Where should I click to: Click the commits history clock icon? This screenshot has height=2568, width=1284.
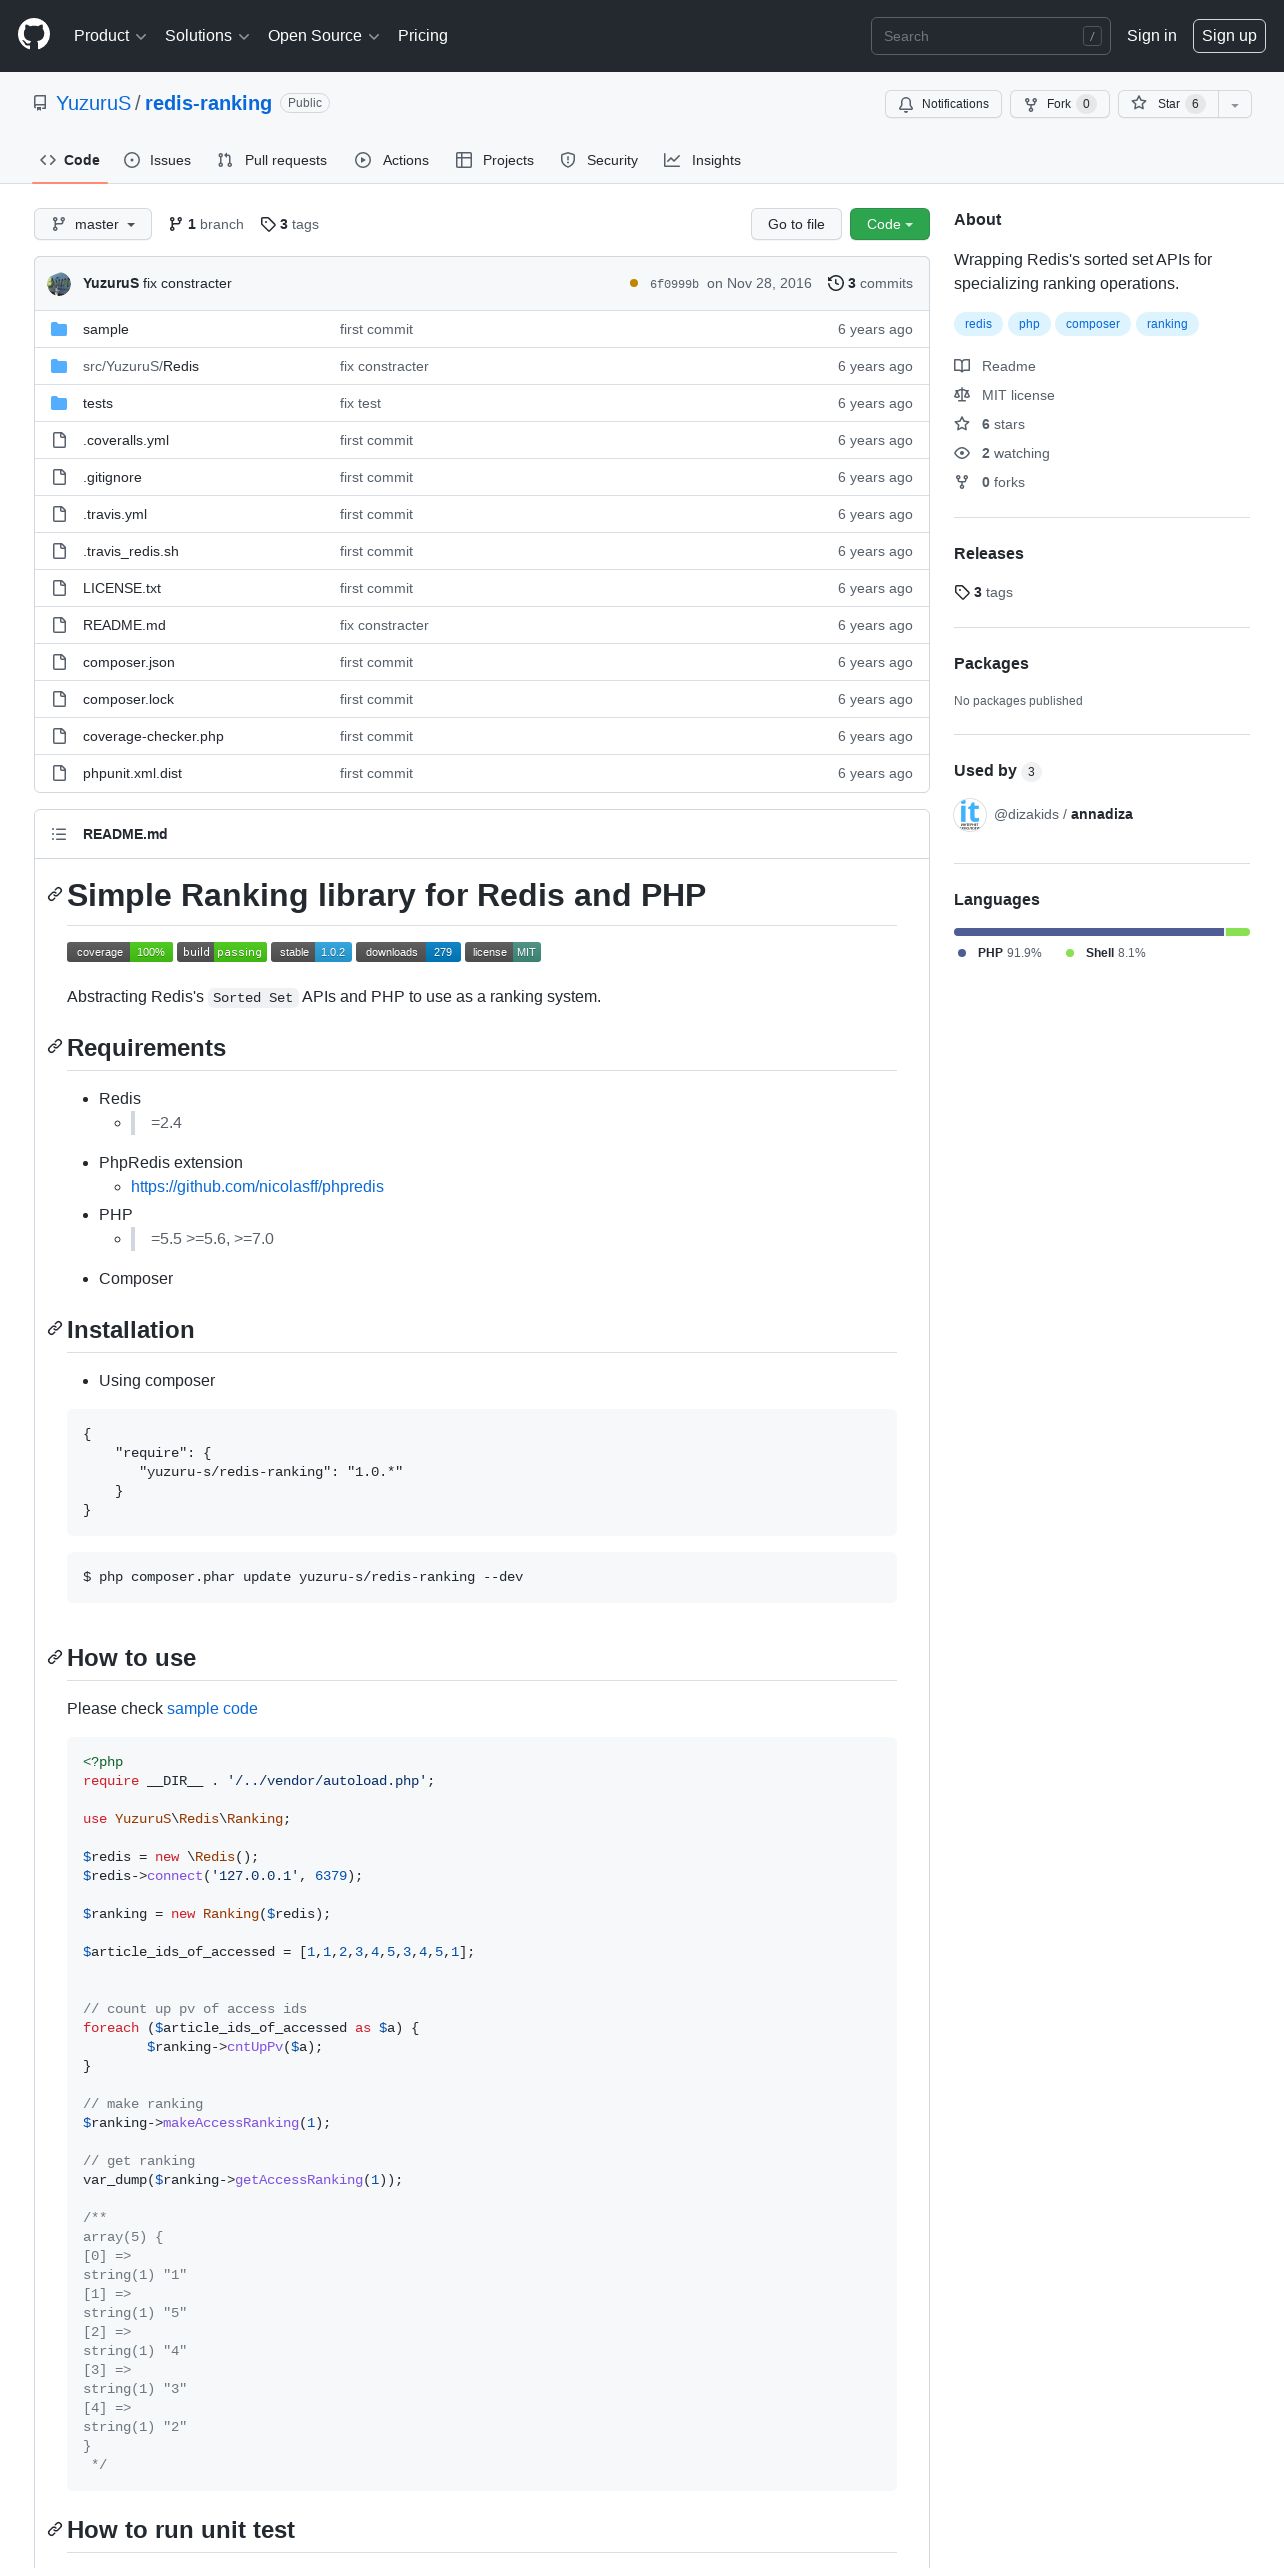coord(836,283)
